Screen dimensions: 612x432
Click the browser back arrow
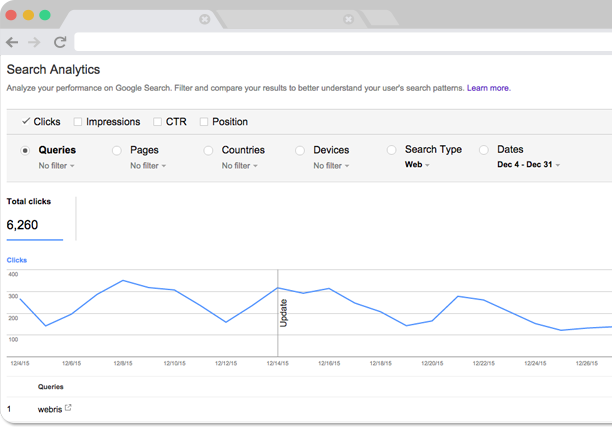[12, 42]
